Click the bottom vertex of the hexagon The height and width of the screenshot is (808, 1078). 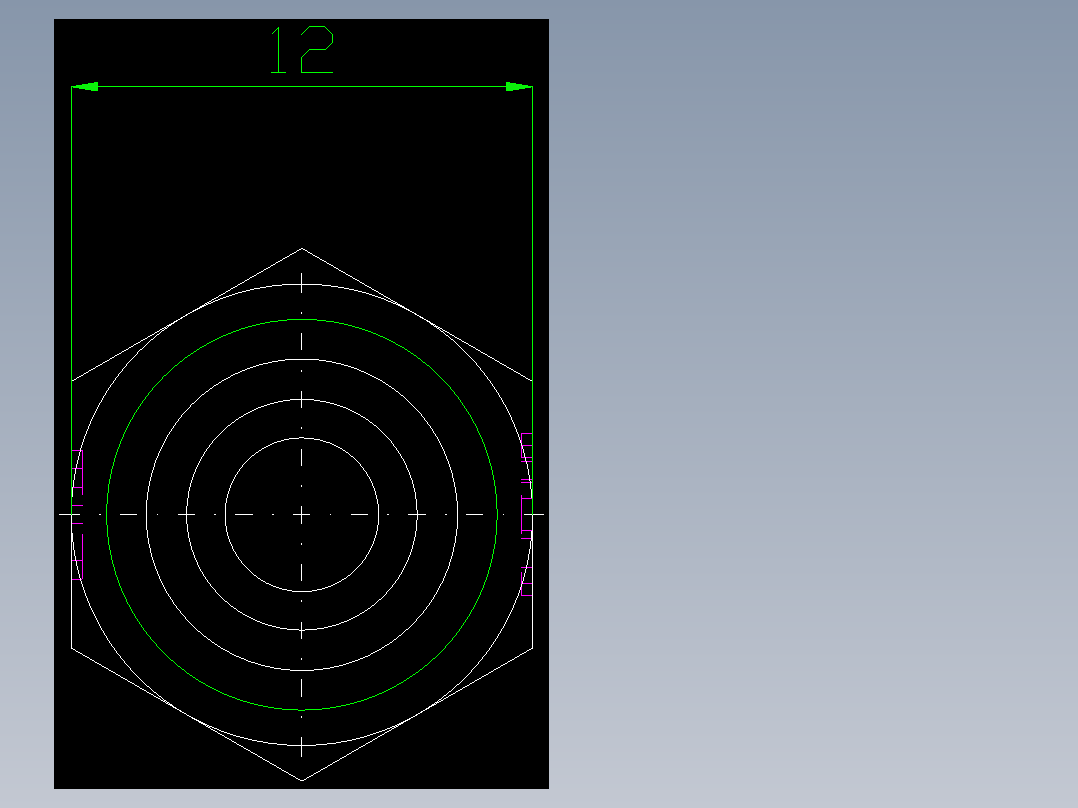click(x=302, y=780)
